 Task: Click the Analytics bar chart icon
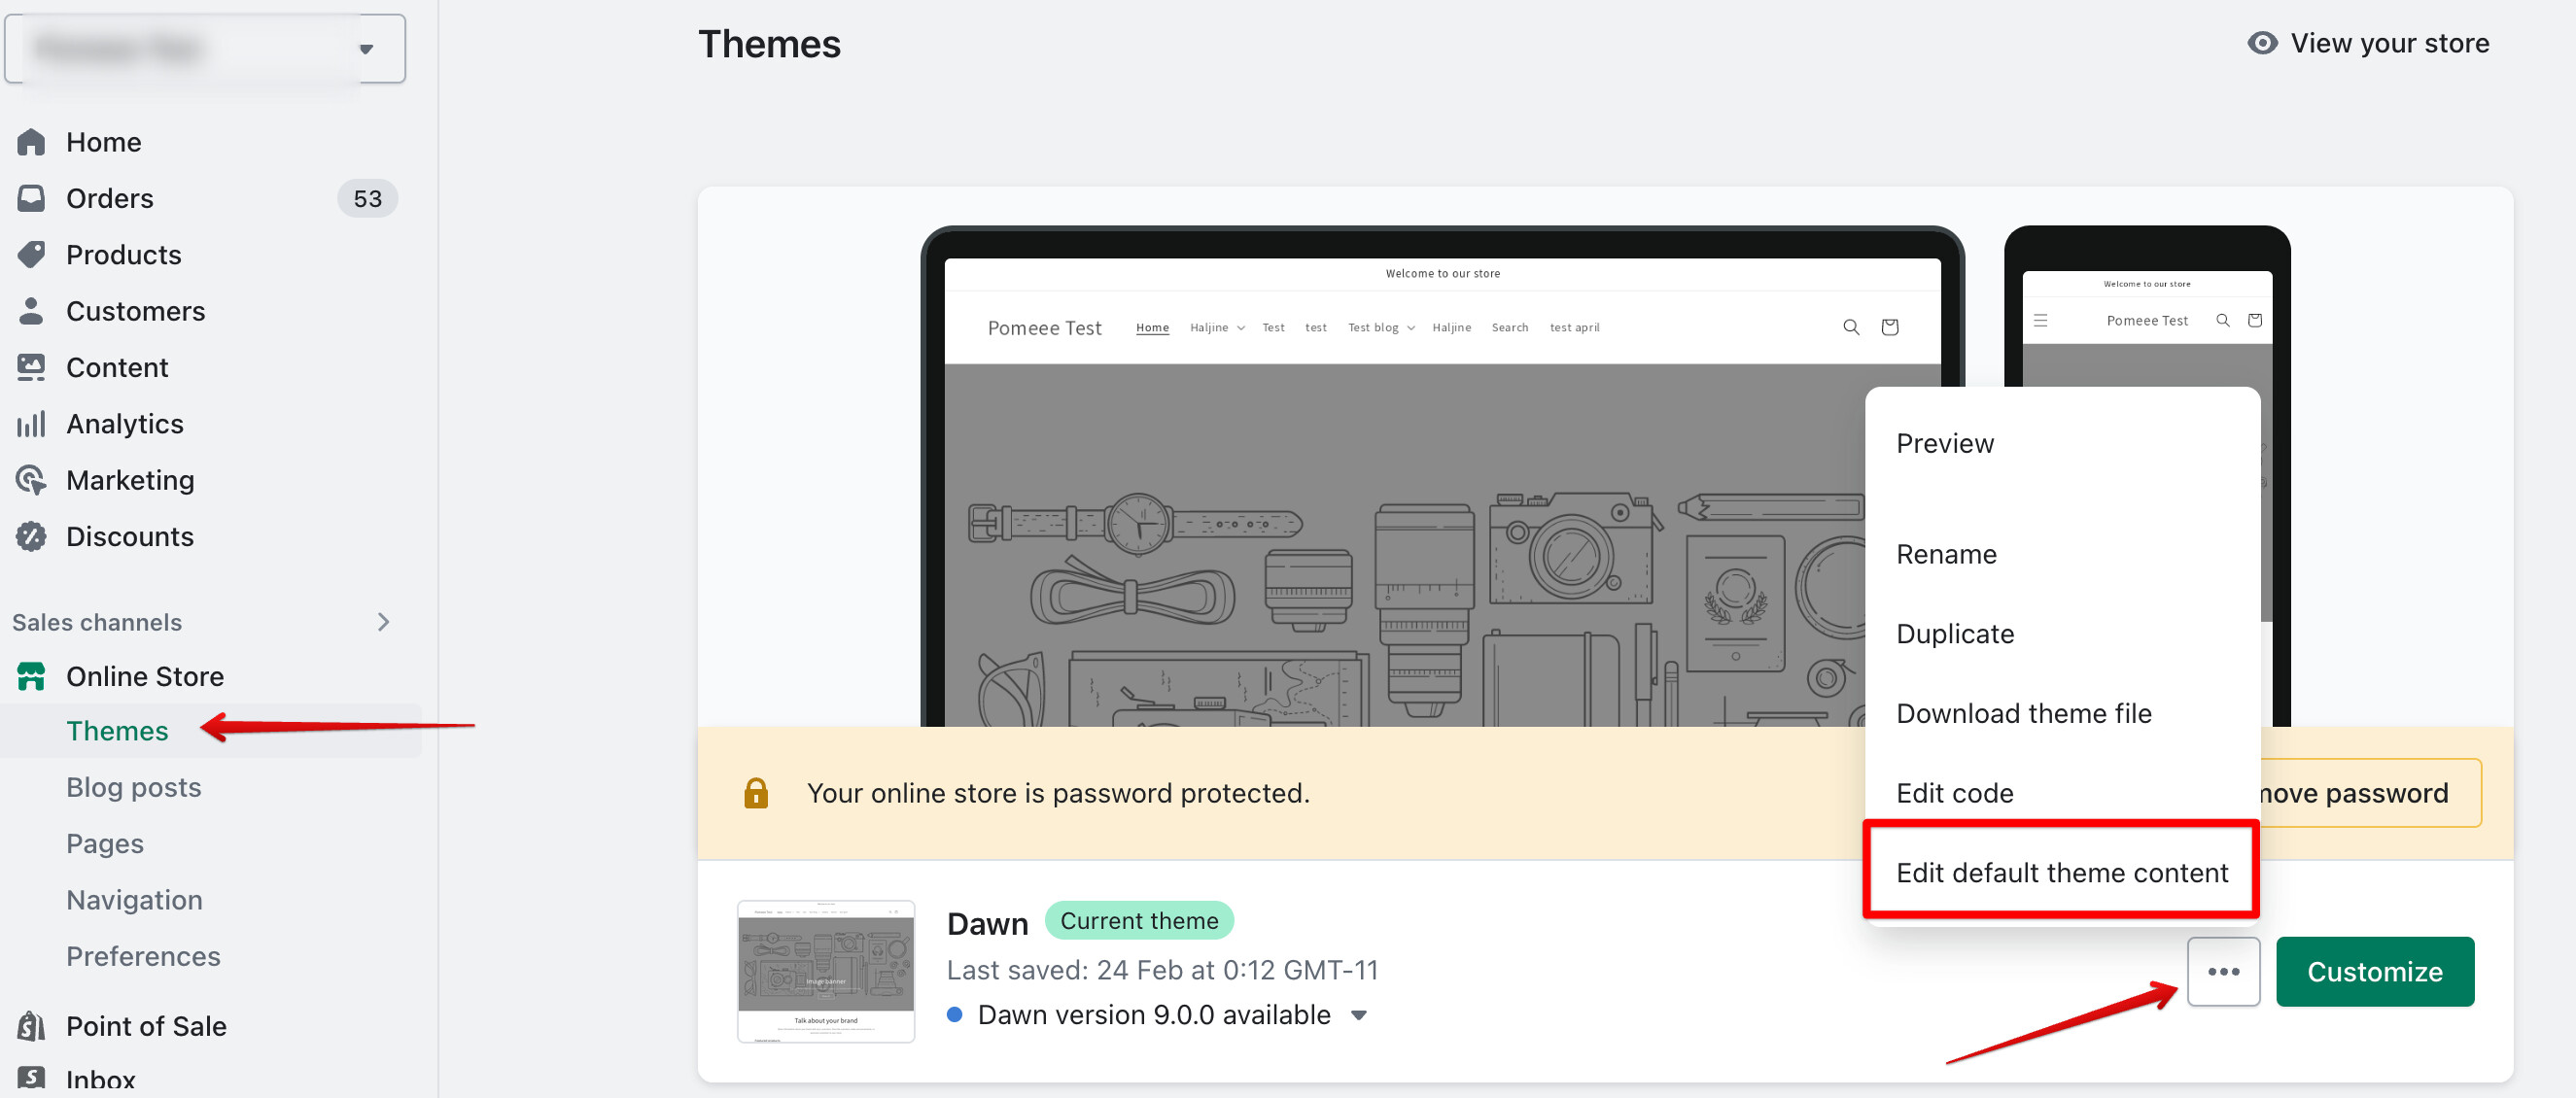coord(31,424)
